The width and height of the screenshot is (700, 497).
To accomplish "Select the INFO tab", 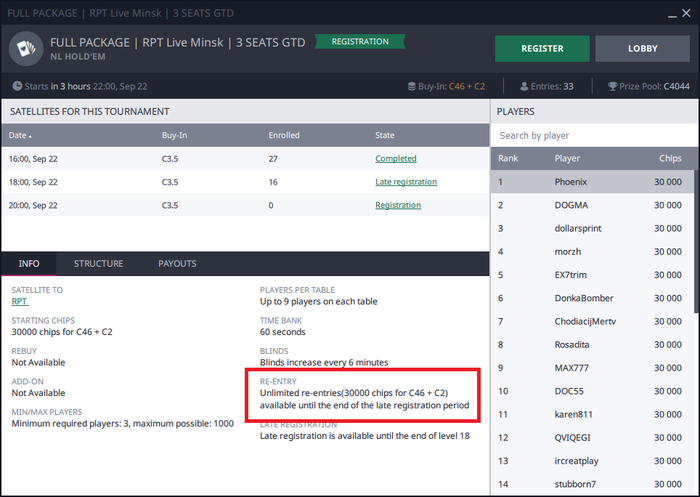I will point(29,264).
